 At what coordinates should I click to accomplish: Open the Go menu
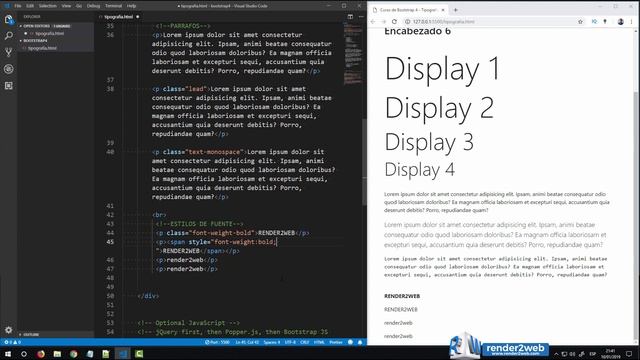tap(79, 6)
